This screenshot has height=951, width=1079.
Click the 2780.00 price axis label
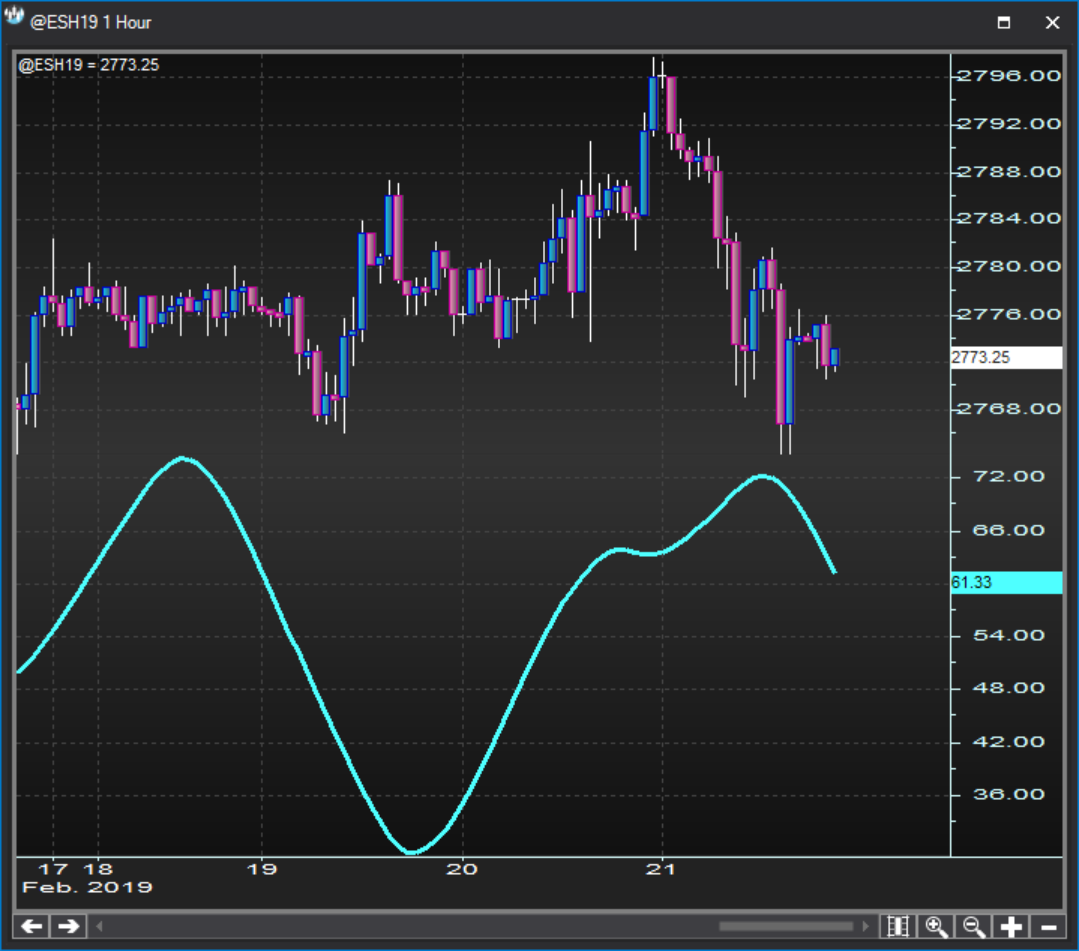pos(1009,266)
